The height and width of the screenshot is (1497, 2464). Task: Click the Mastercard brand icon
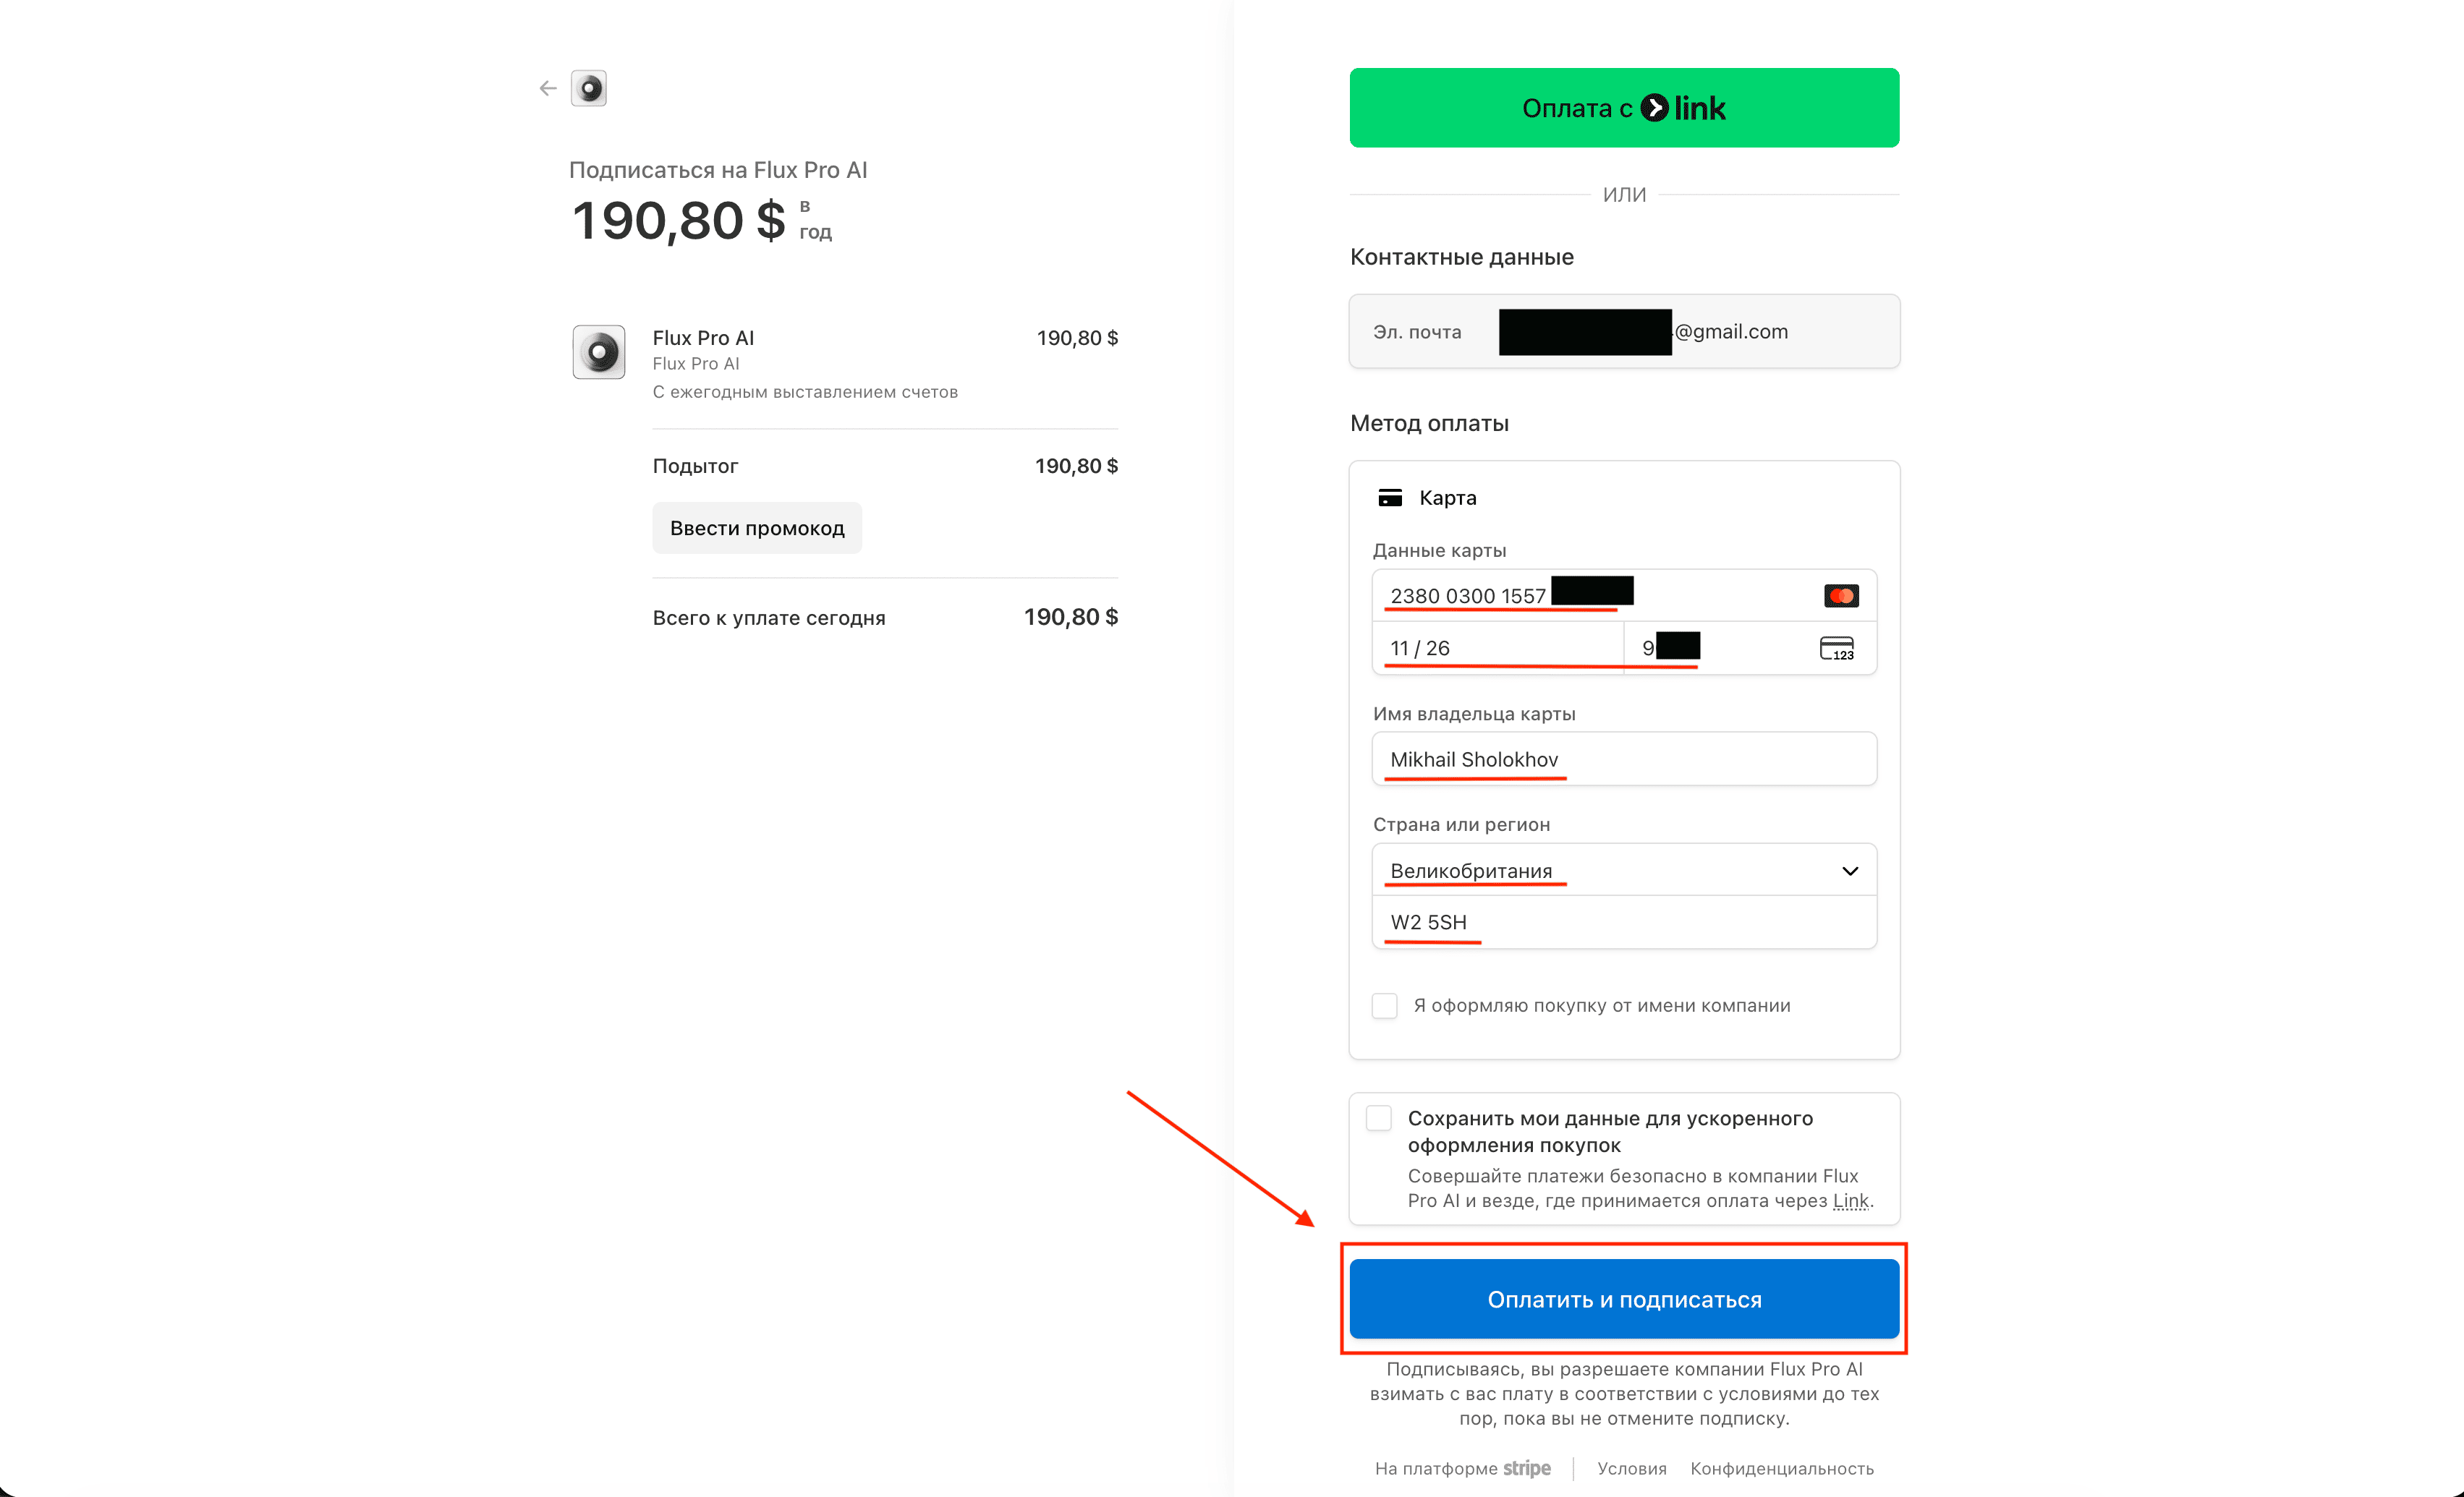click(x=1840, y=596)
